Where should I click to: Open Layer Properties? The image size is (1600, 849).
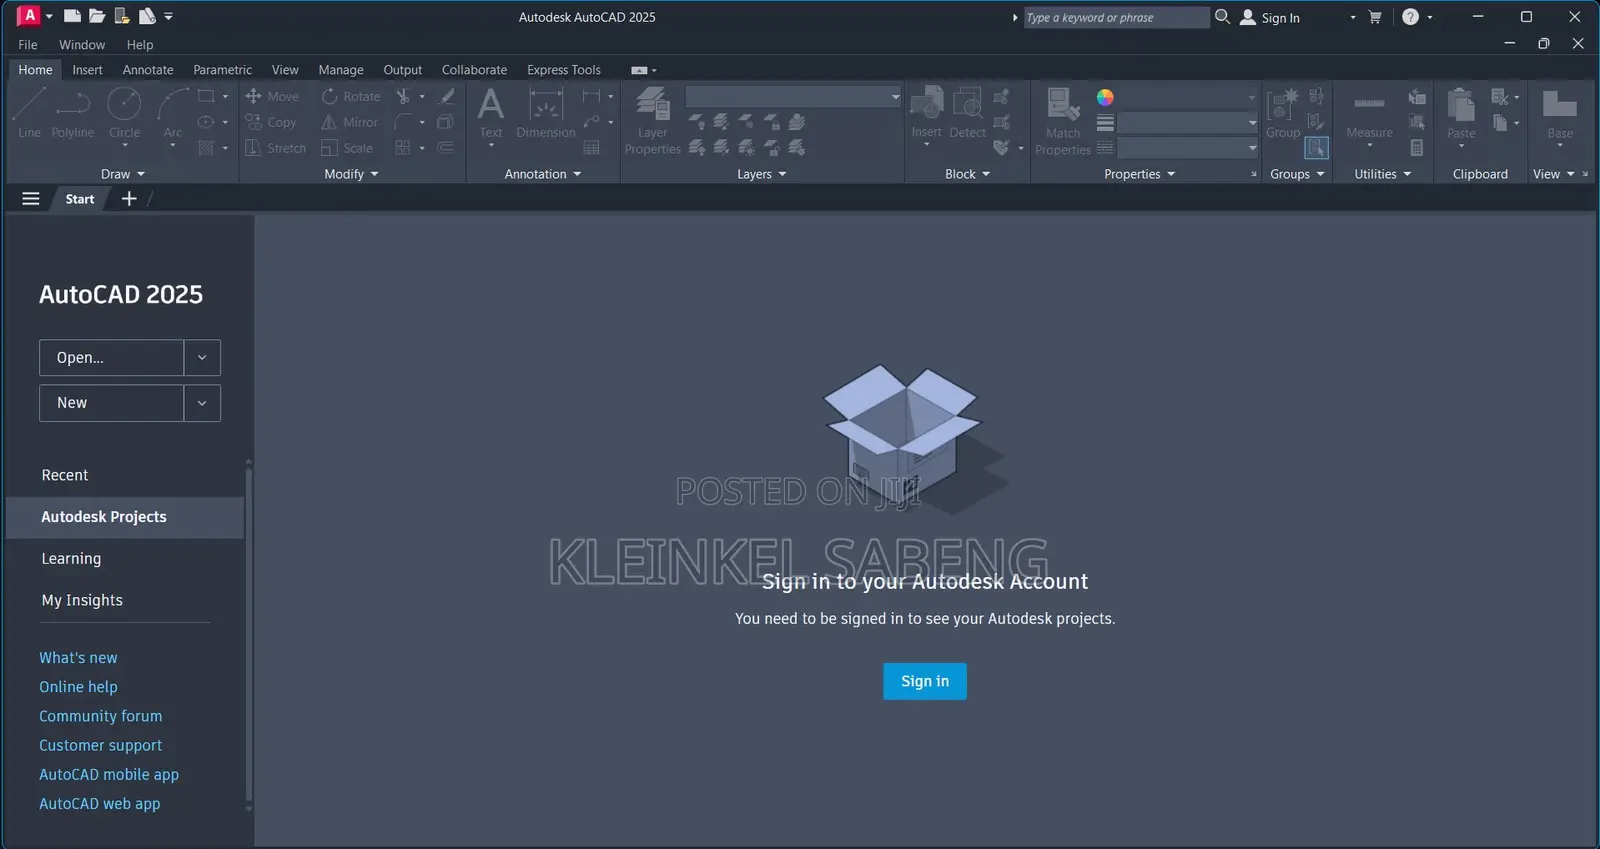pyautogui.click(x=652, y=121)
